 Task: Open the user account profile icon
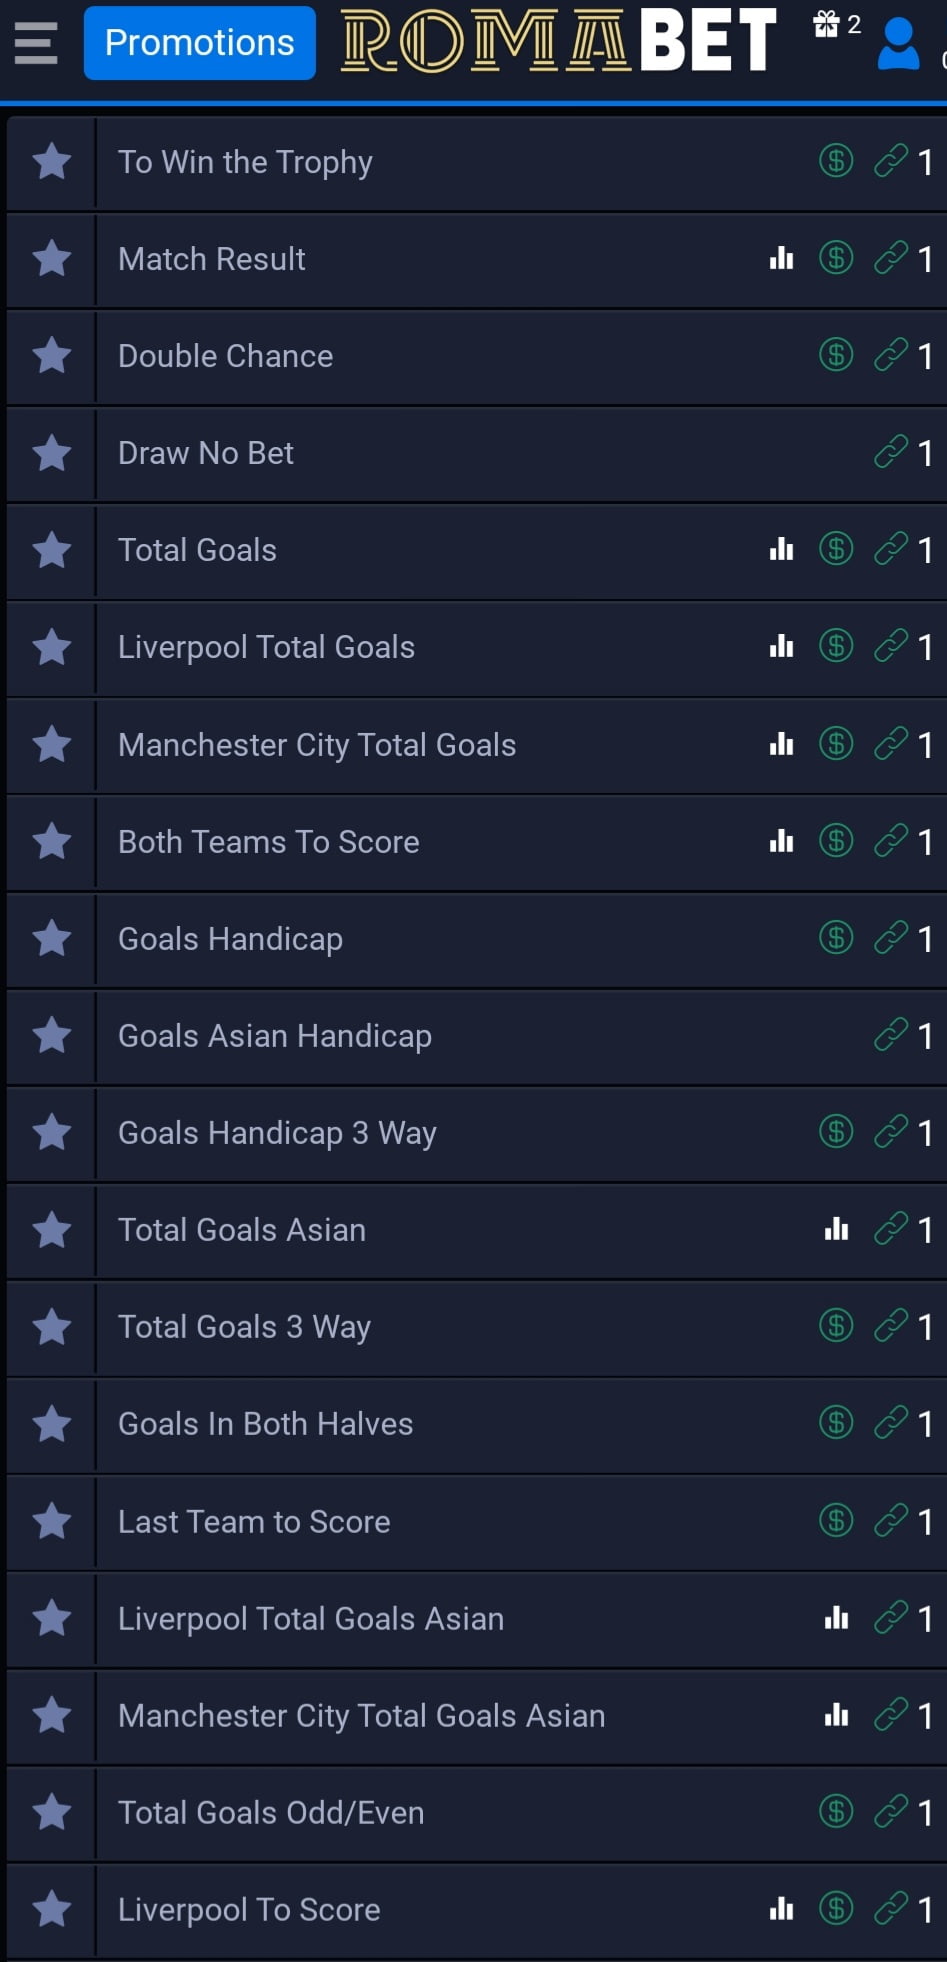[897, 44]
